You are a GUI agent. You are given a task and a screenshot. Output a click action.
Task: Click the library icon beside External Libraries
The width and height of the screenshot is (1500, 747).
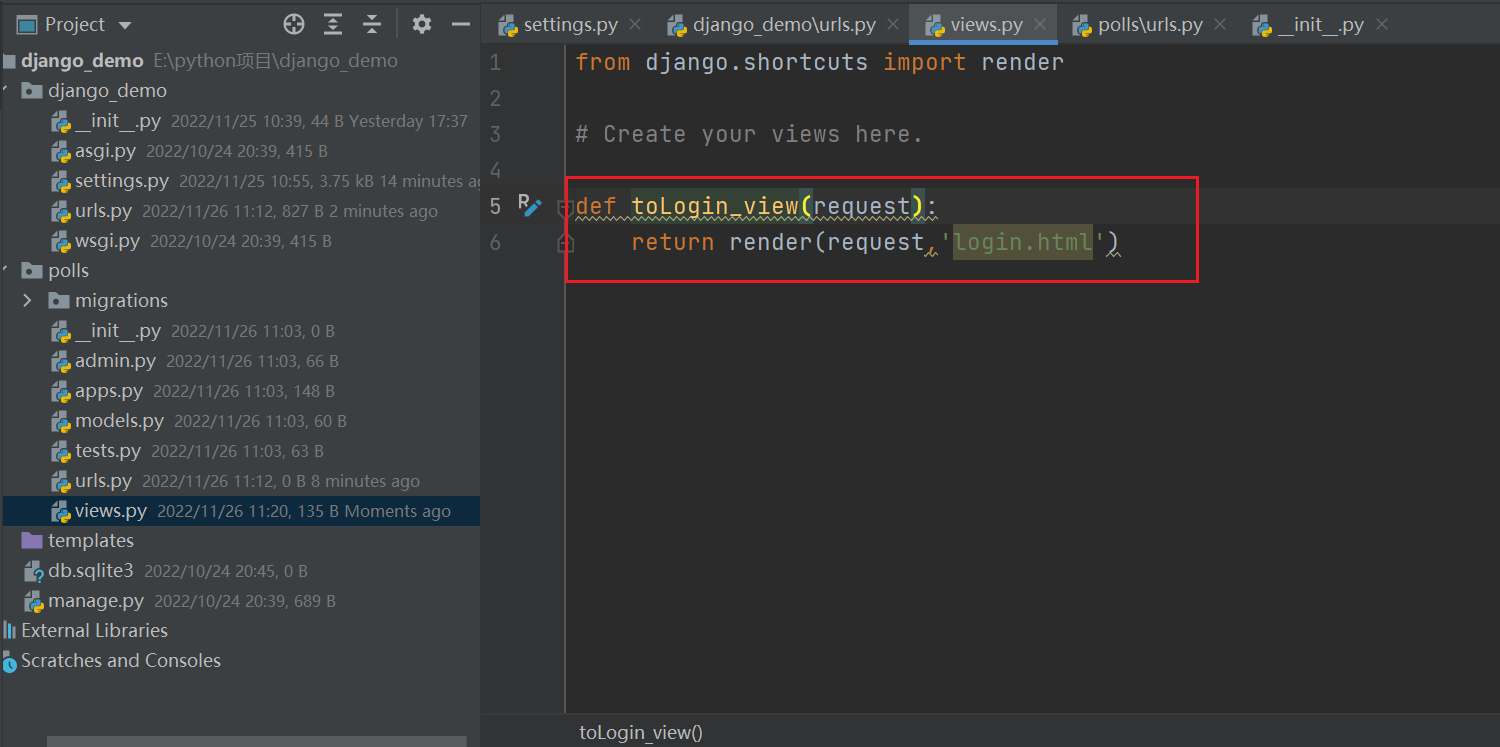coord(10,631)
